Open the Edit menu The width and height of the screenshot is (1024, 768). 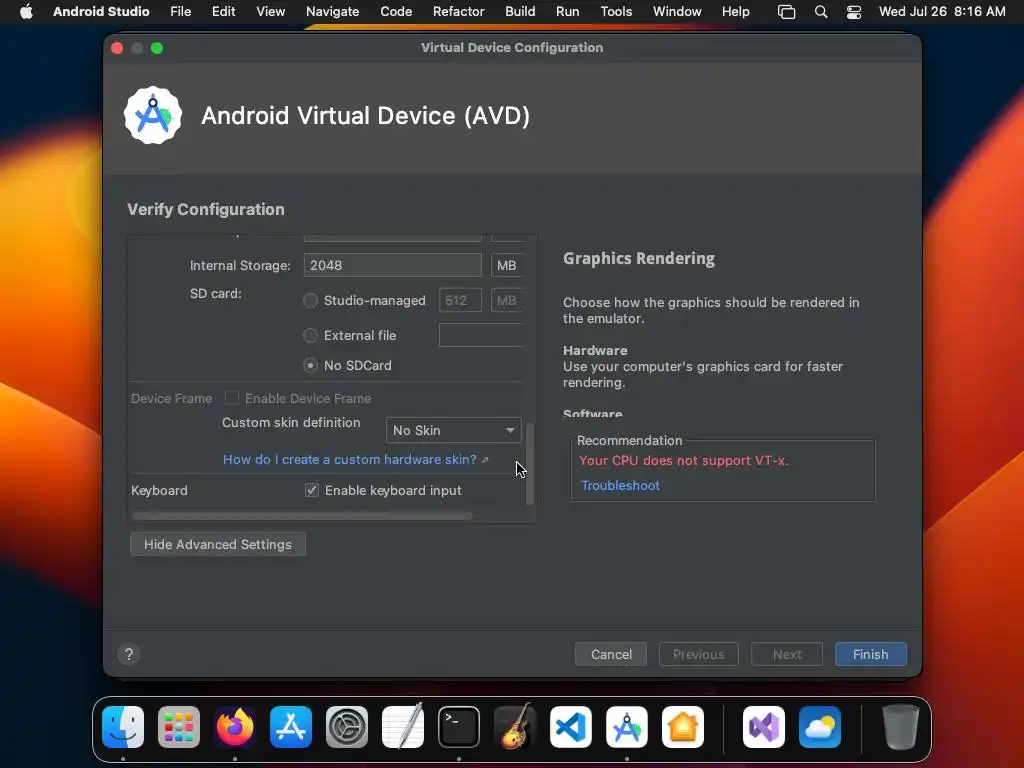223,11
